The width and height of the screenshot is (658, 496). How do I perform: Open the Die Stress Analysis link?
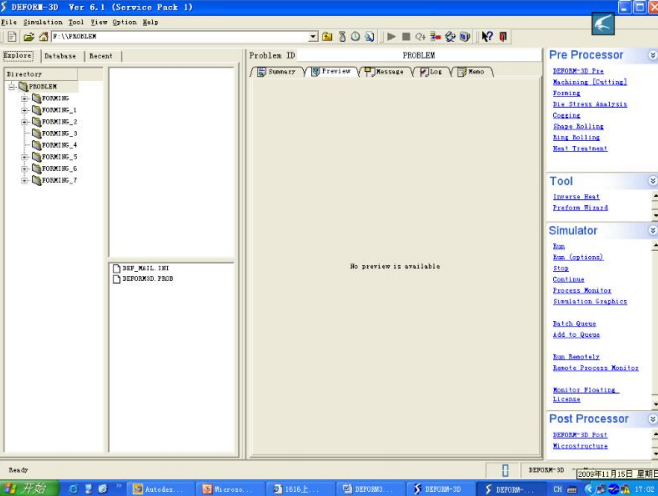click(590, 104)
